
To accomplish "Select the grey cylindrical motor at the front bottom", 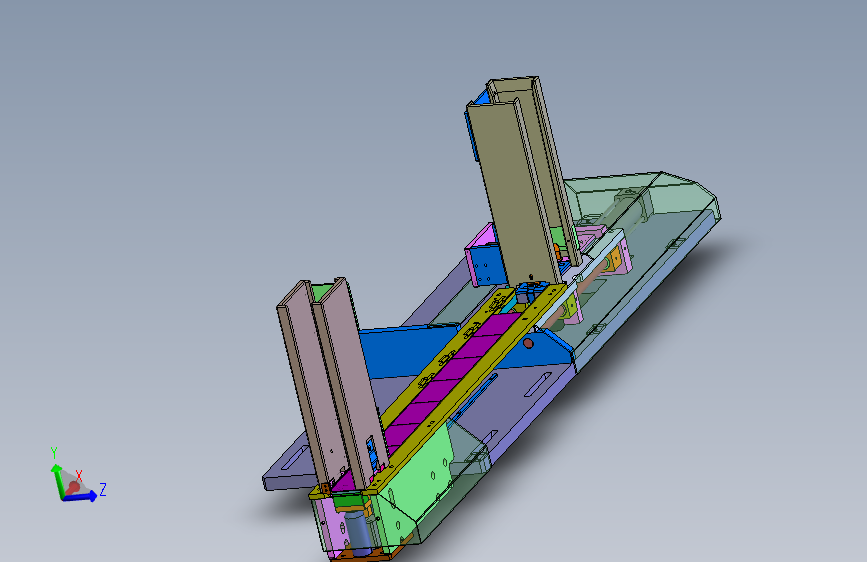I will coord(358,531).
